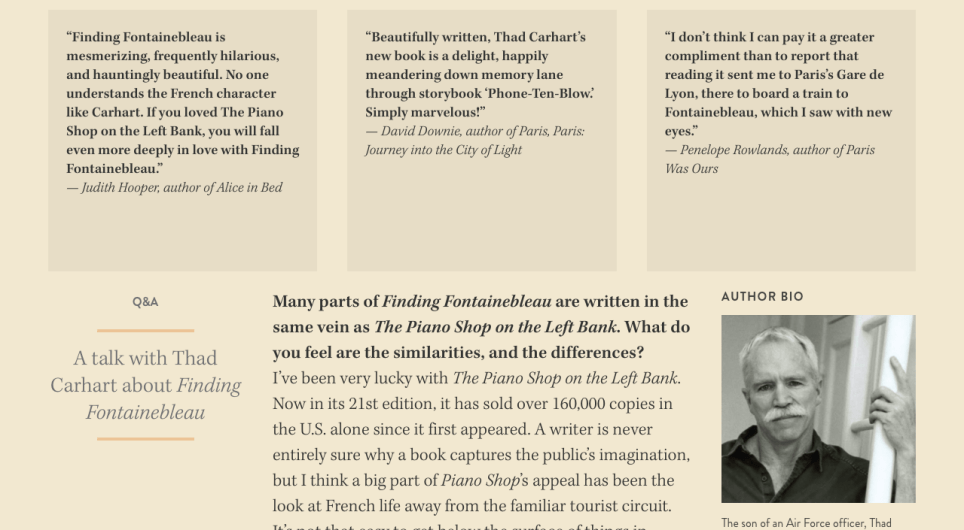Image resolution: width=964 pixels, height=530 pixels.
Task: Click the 'Simply marvelous!' quote text
Action: 425,113
